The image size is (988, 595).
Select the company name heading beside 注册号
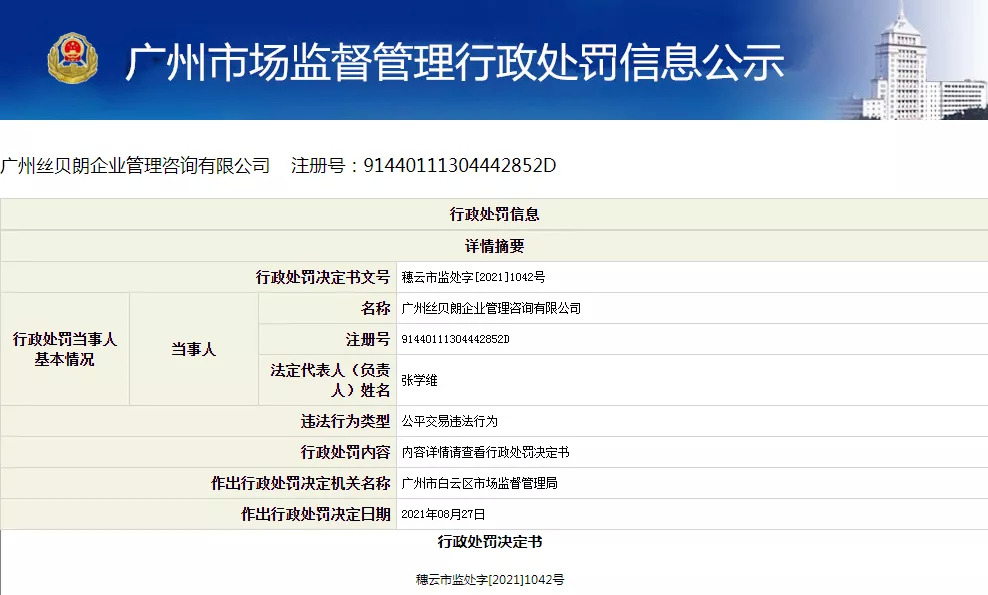tap(135, 165)
